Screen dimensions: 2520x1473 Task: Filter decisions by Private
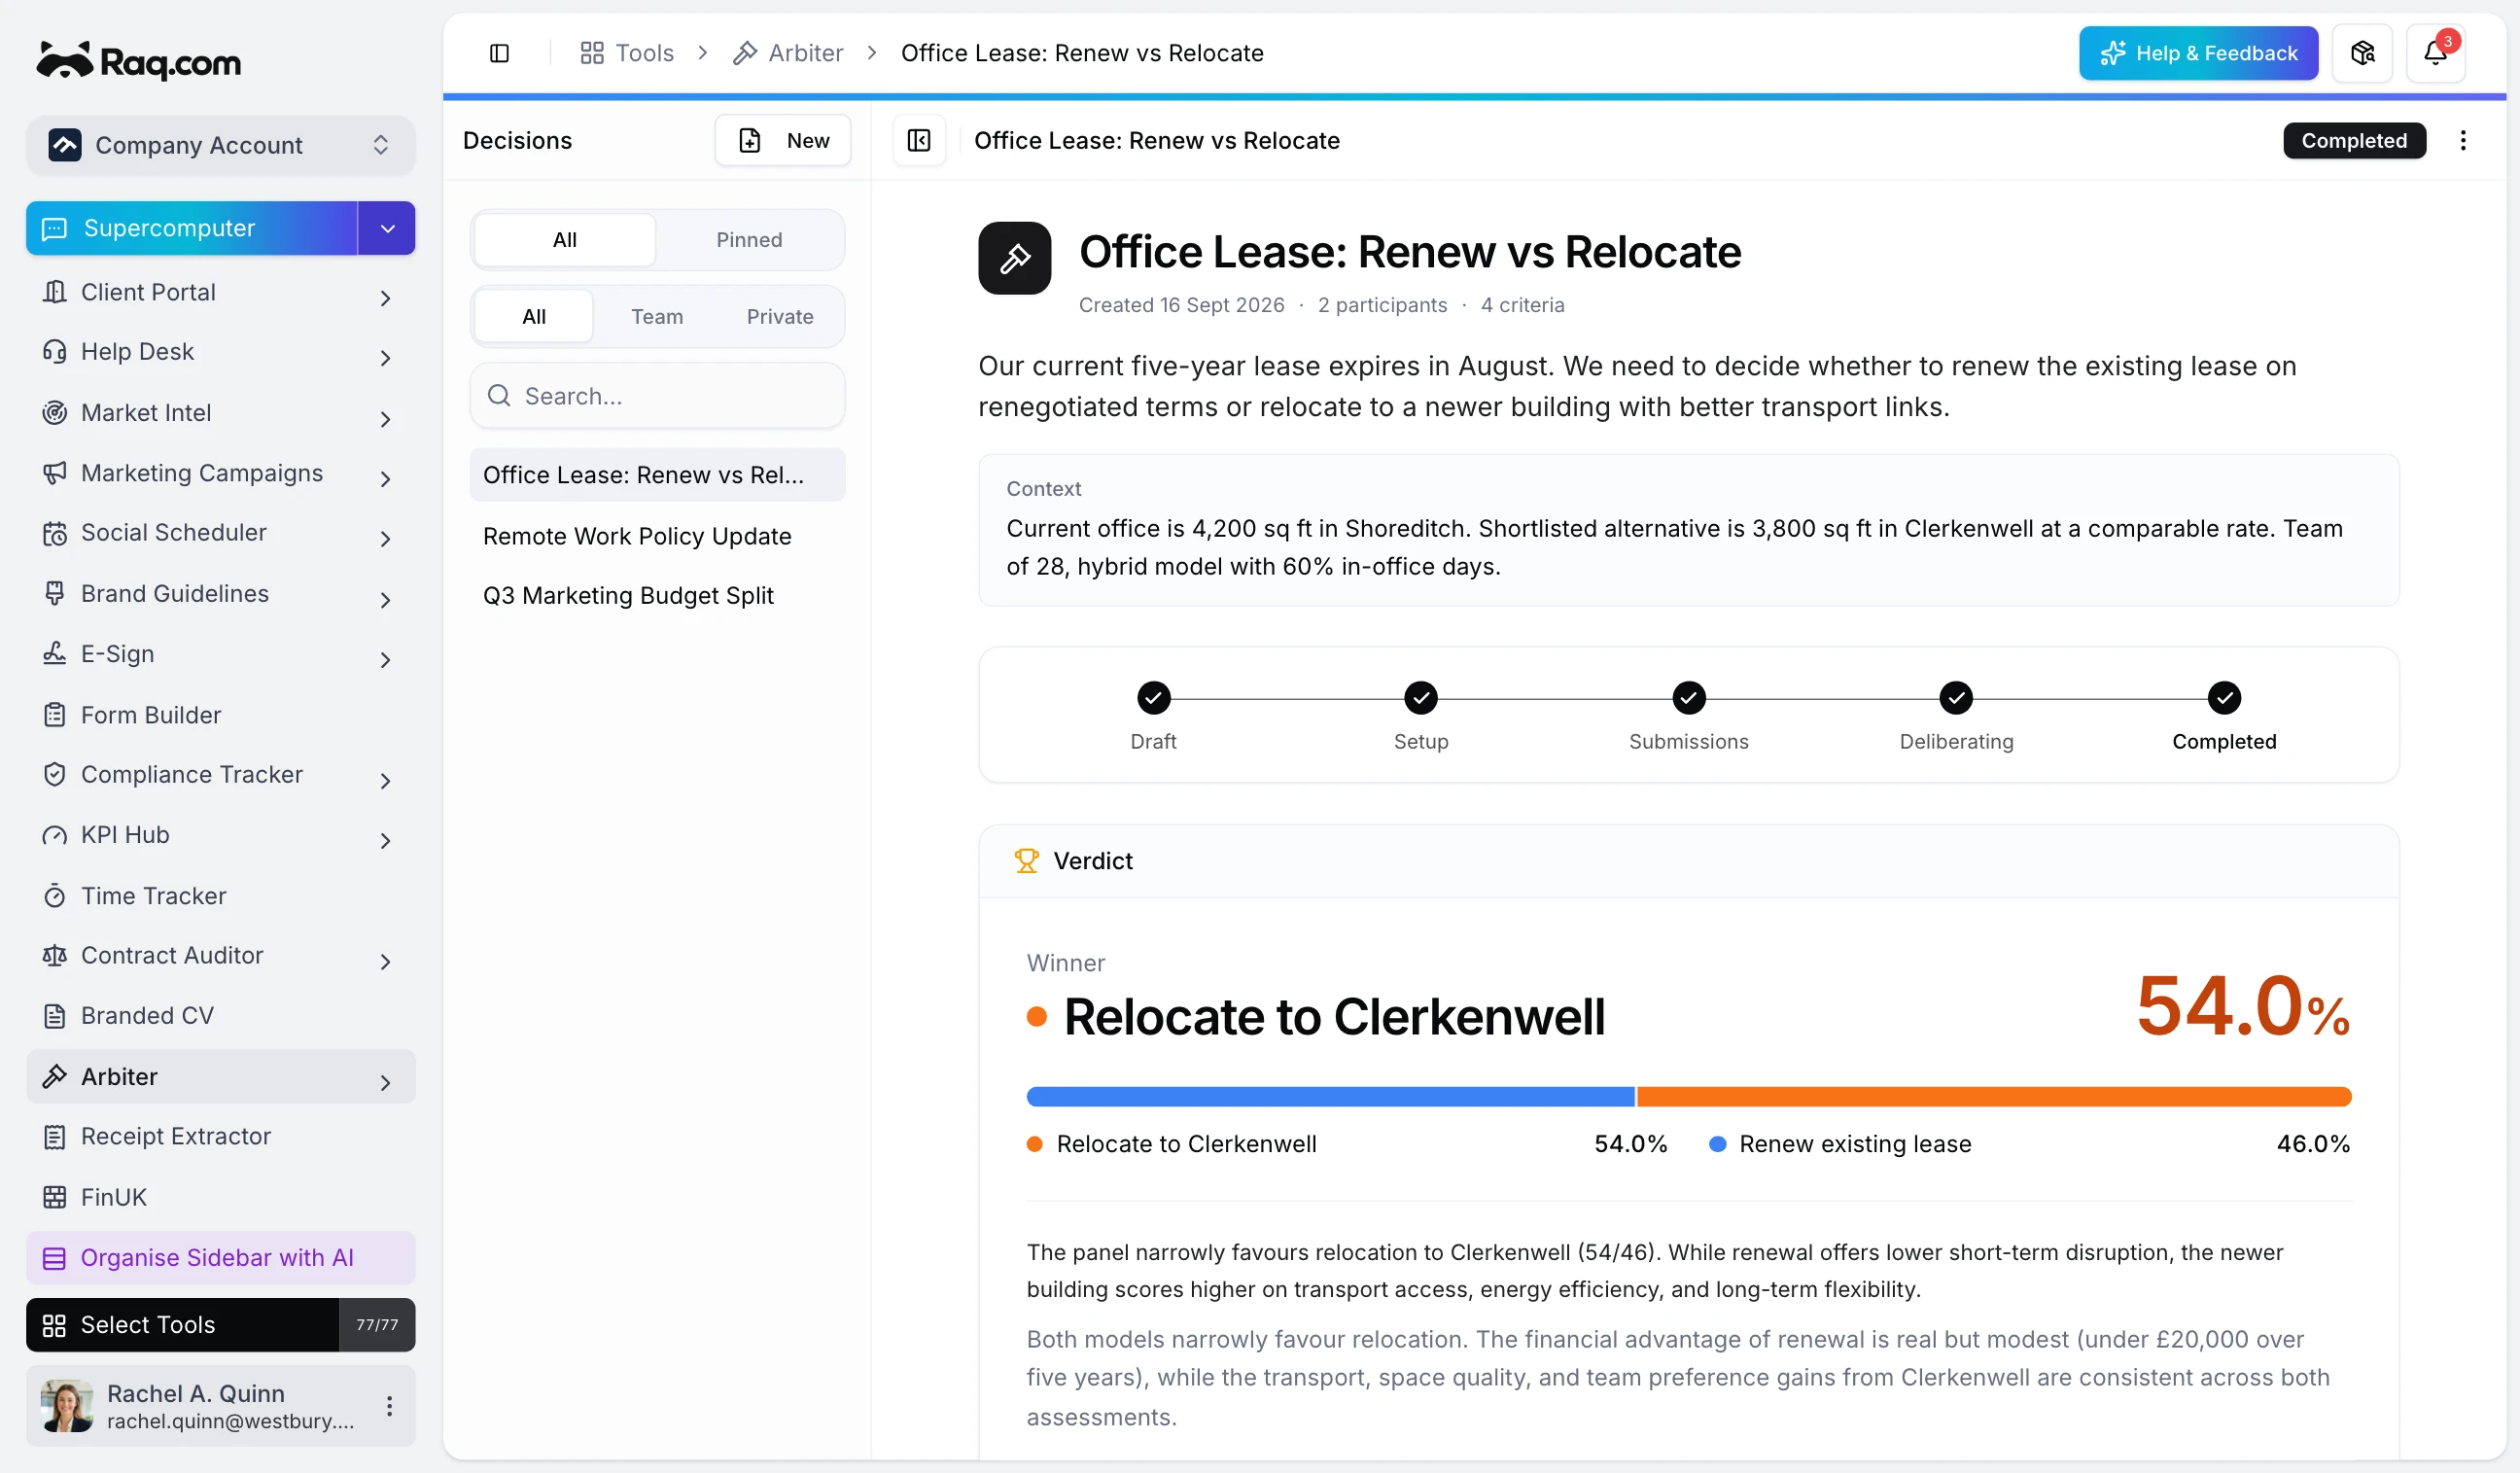[x=780, y=317]
